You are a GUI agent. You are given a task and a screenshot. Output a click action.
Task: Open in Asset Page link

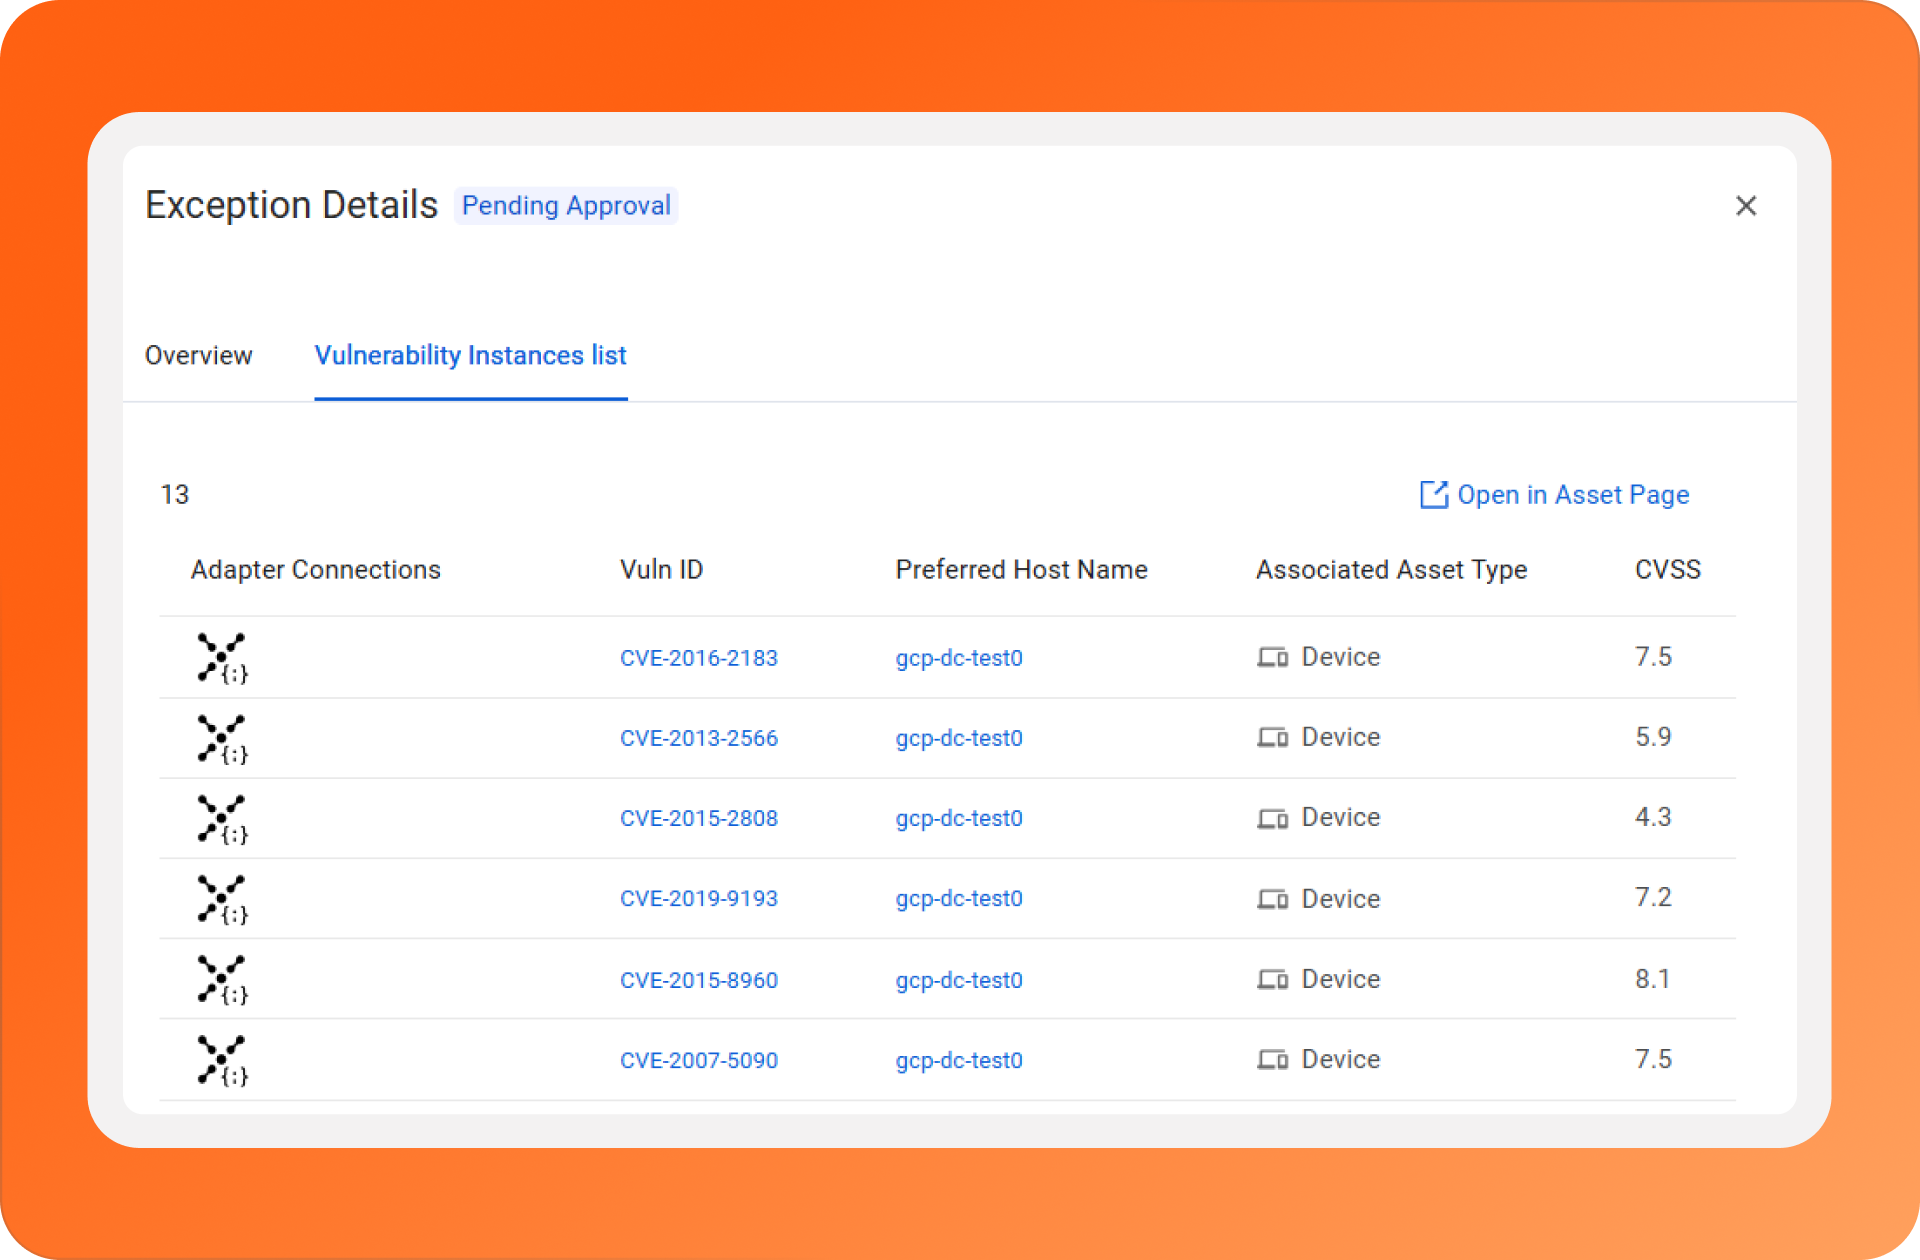1572,495
